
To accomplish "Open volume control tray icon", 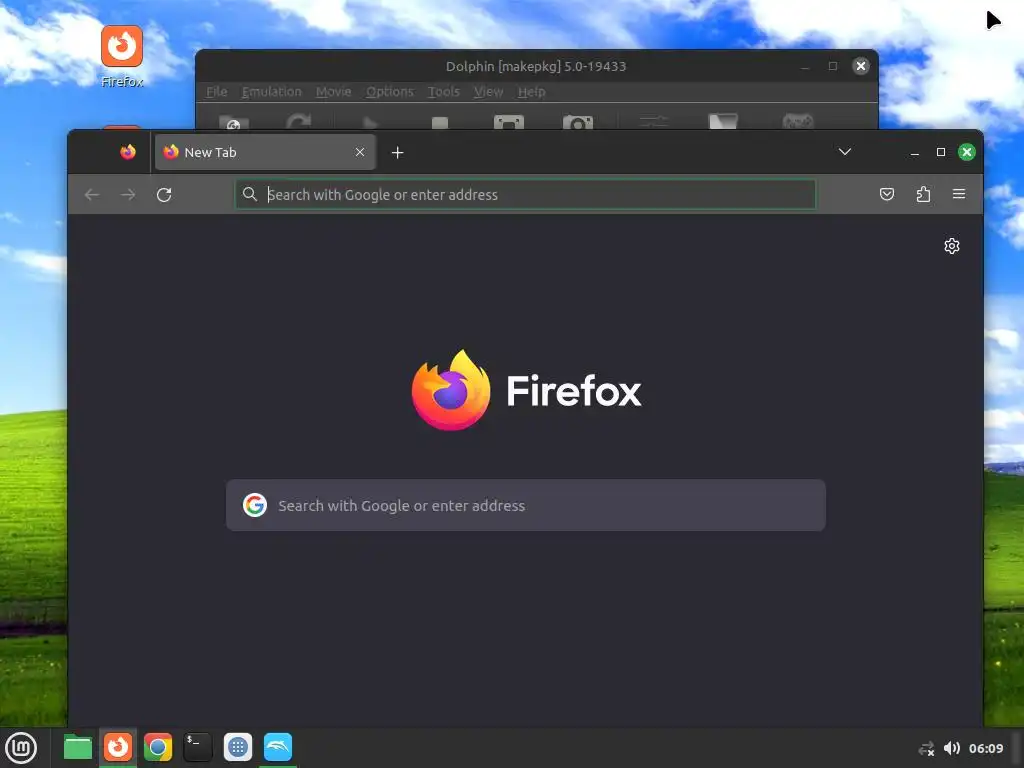I will (952, 748).
